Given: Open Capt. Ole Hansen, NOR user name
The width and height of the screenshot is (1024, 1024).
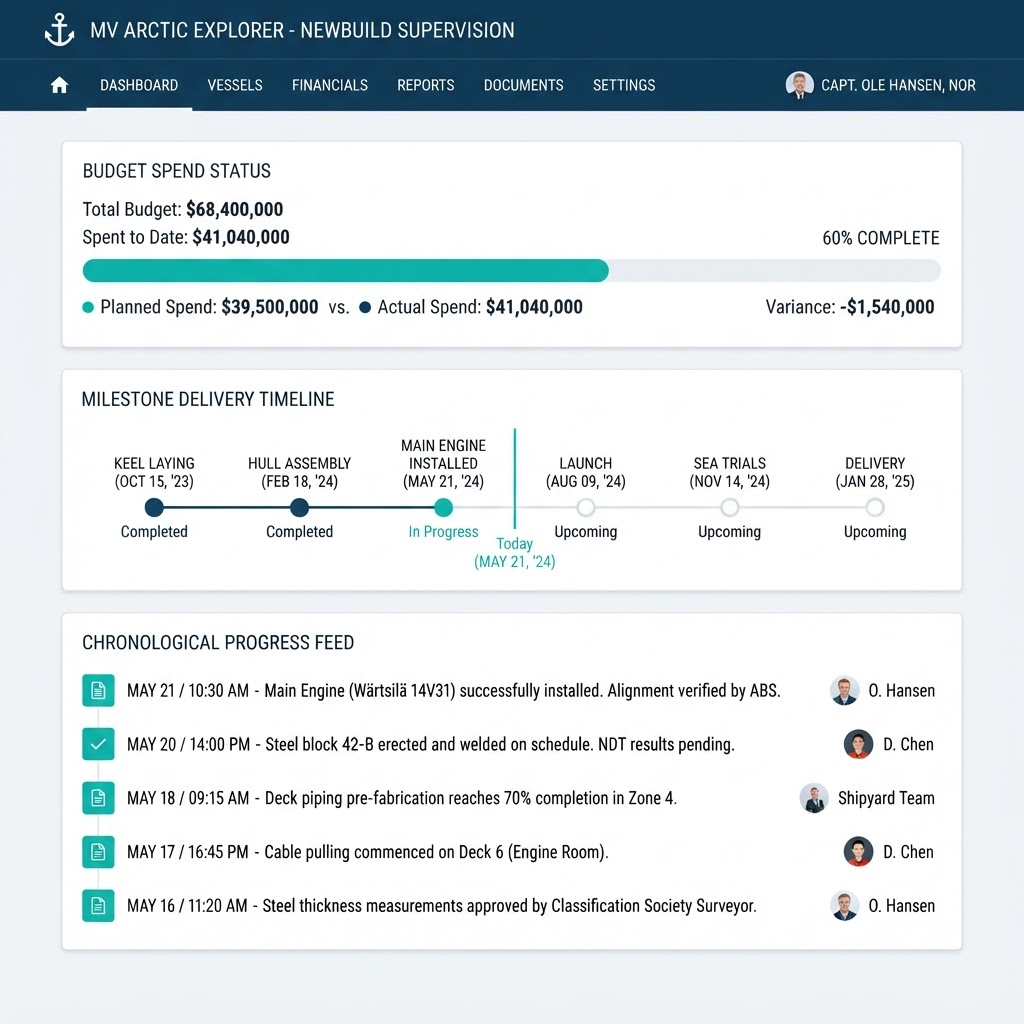Looking at the screenshot, I should tap(899, 86).
